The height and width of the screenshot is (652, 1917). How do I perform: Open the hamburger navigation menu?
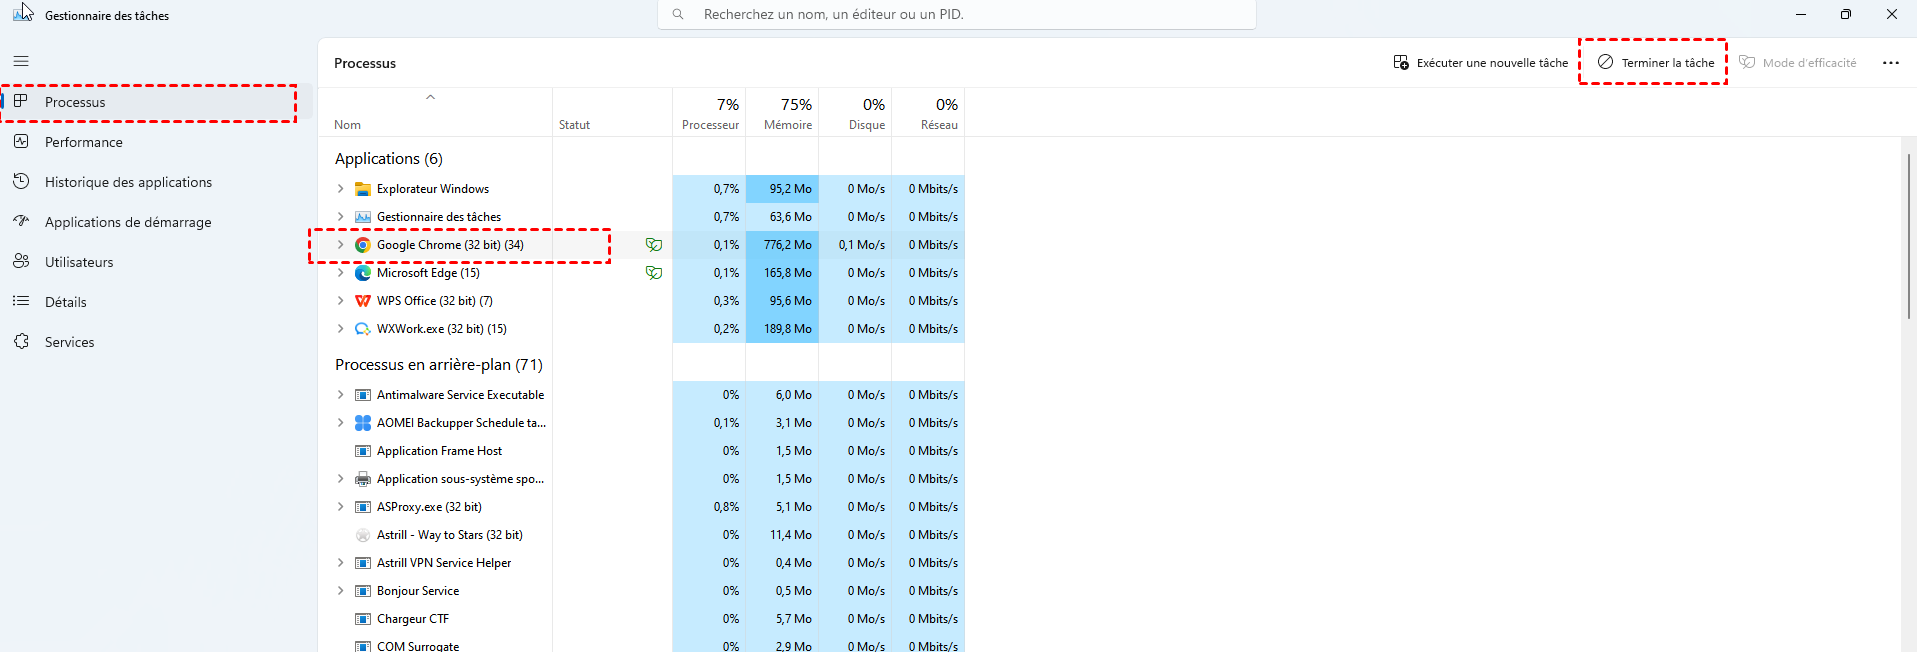[21, 61]
